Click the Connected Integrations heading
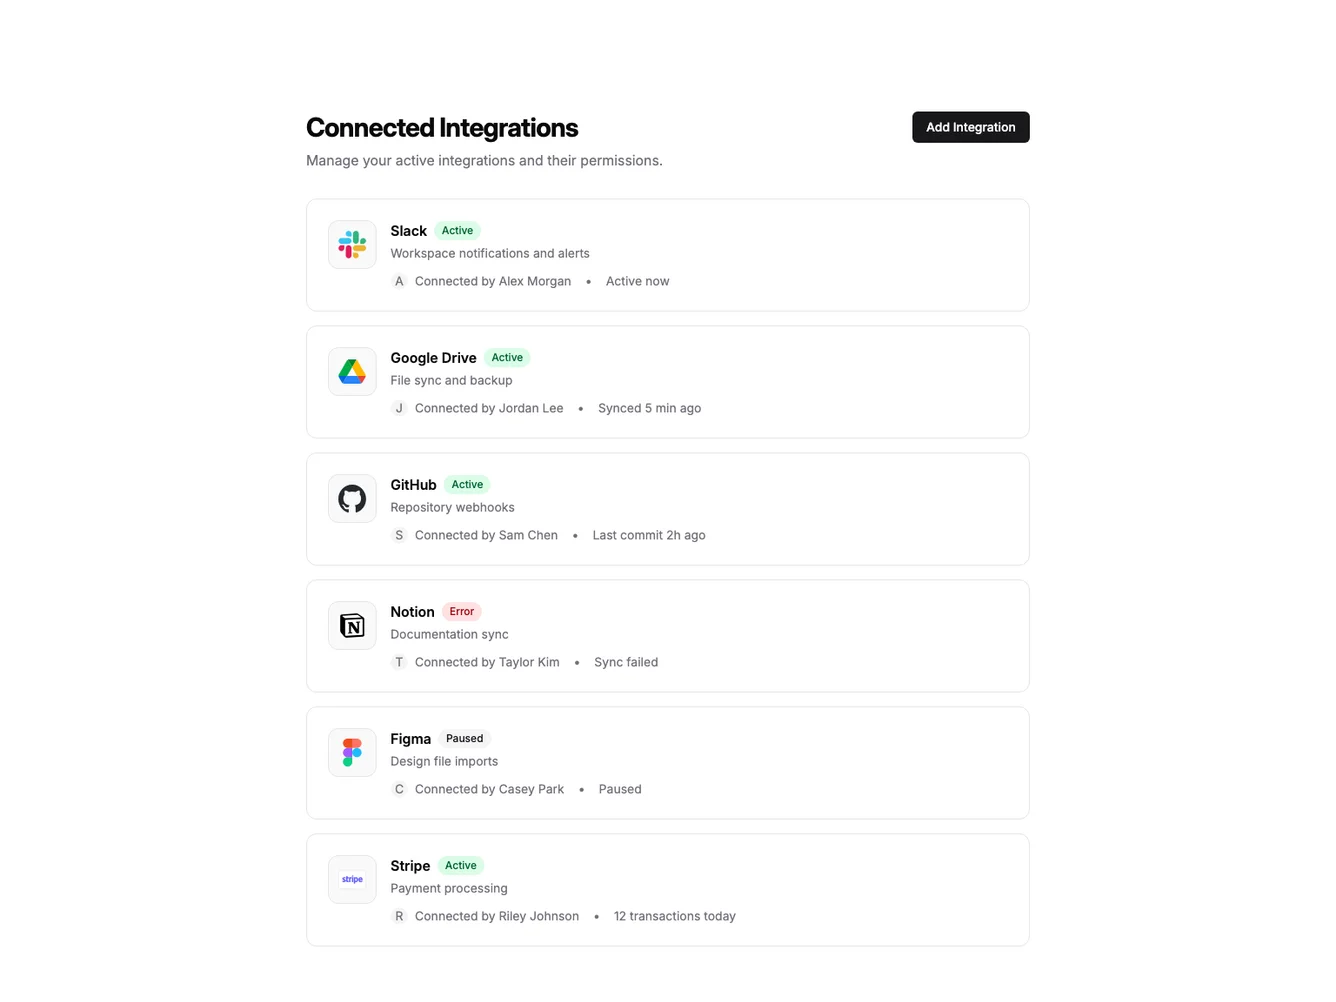The image size is (1336, 1002). point(442,127)
